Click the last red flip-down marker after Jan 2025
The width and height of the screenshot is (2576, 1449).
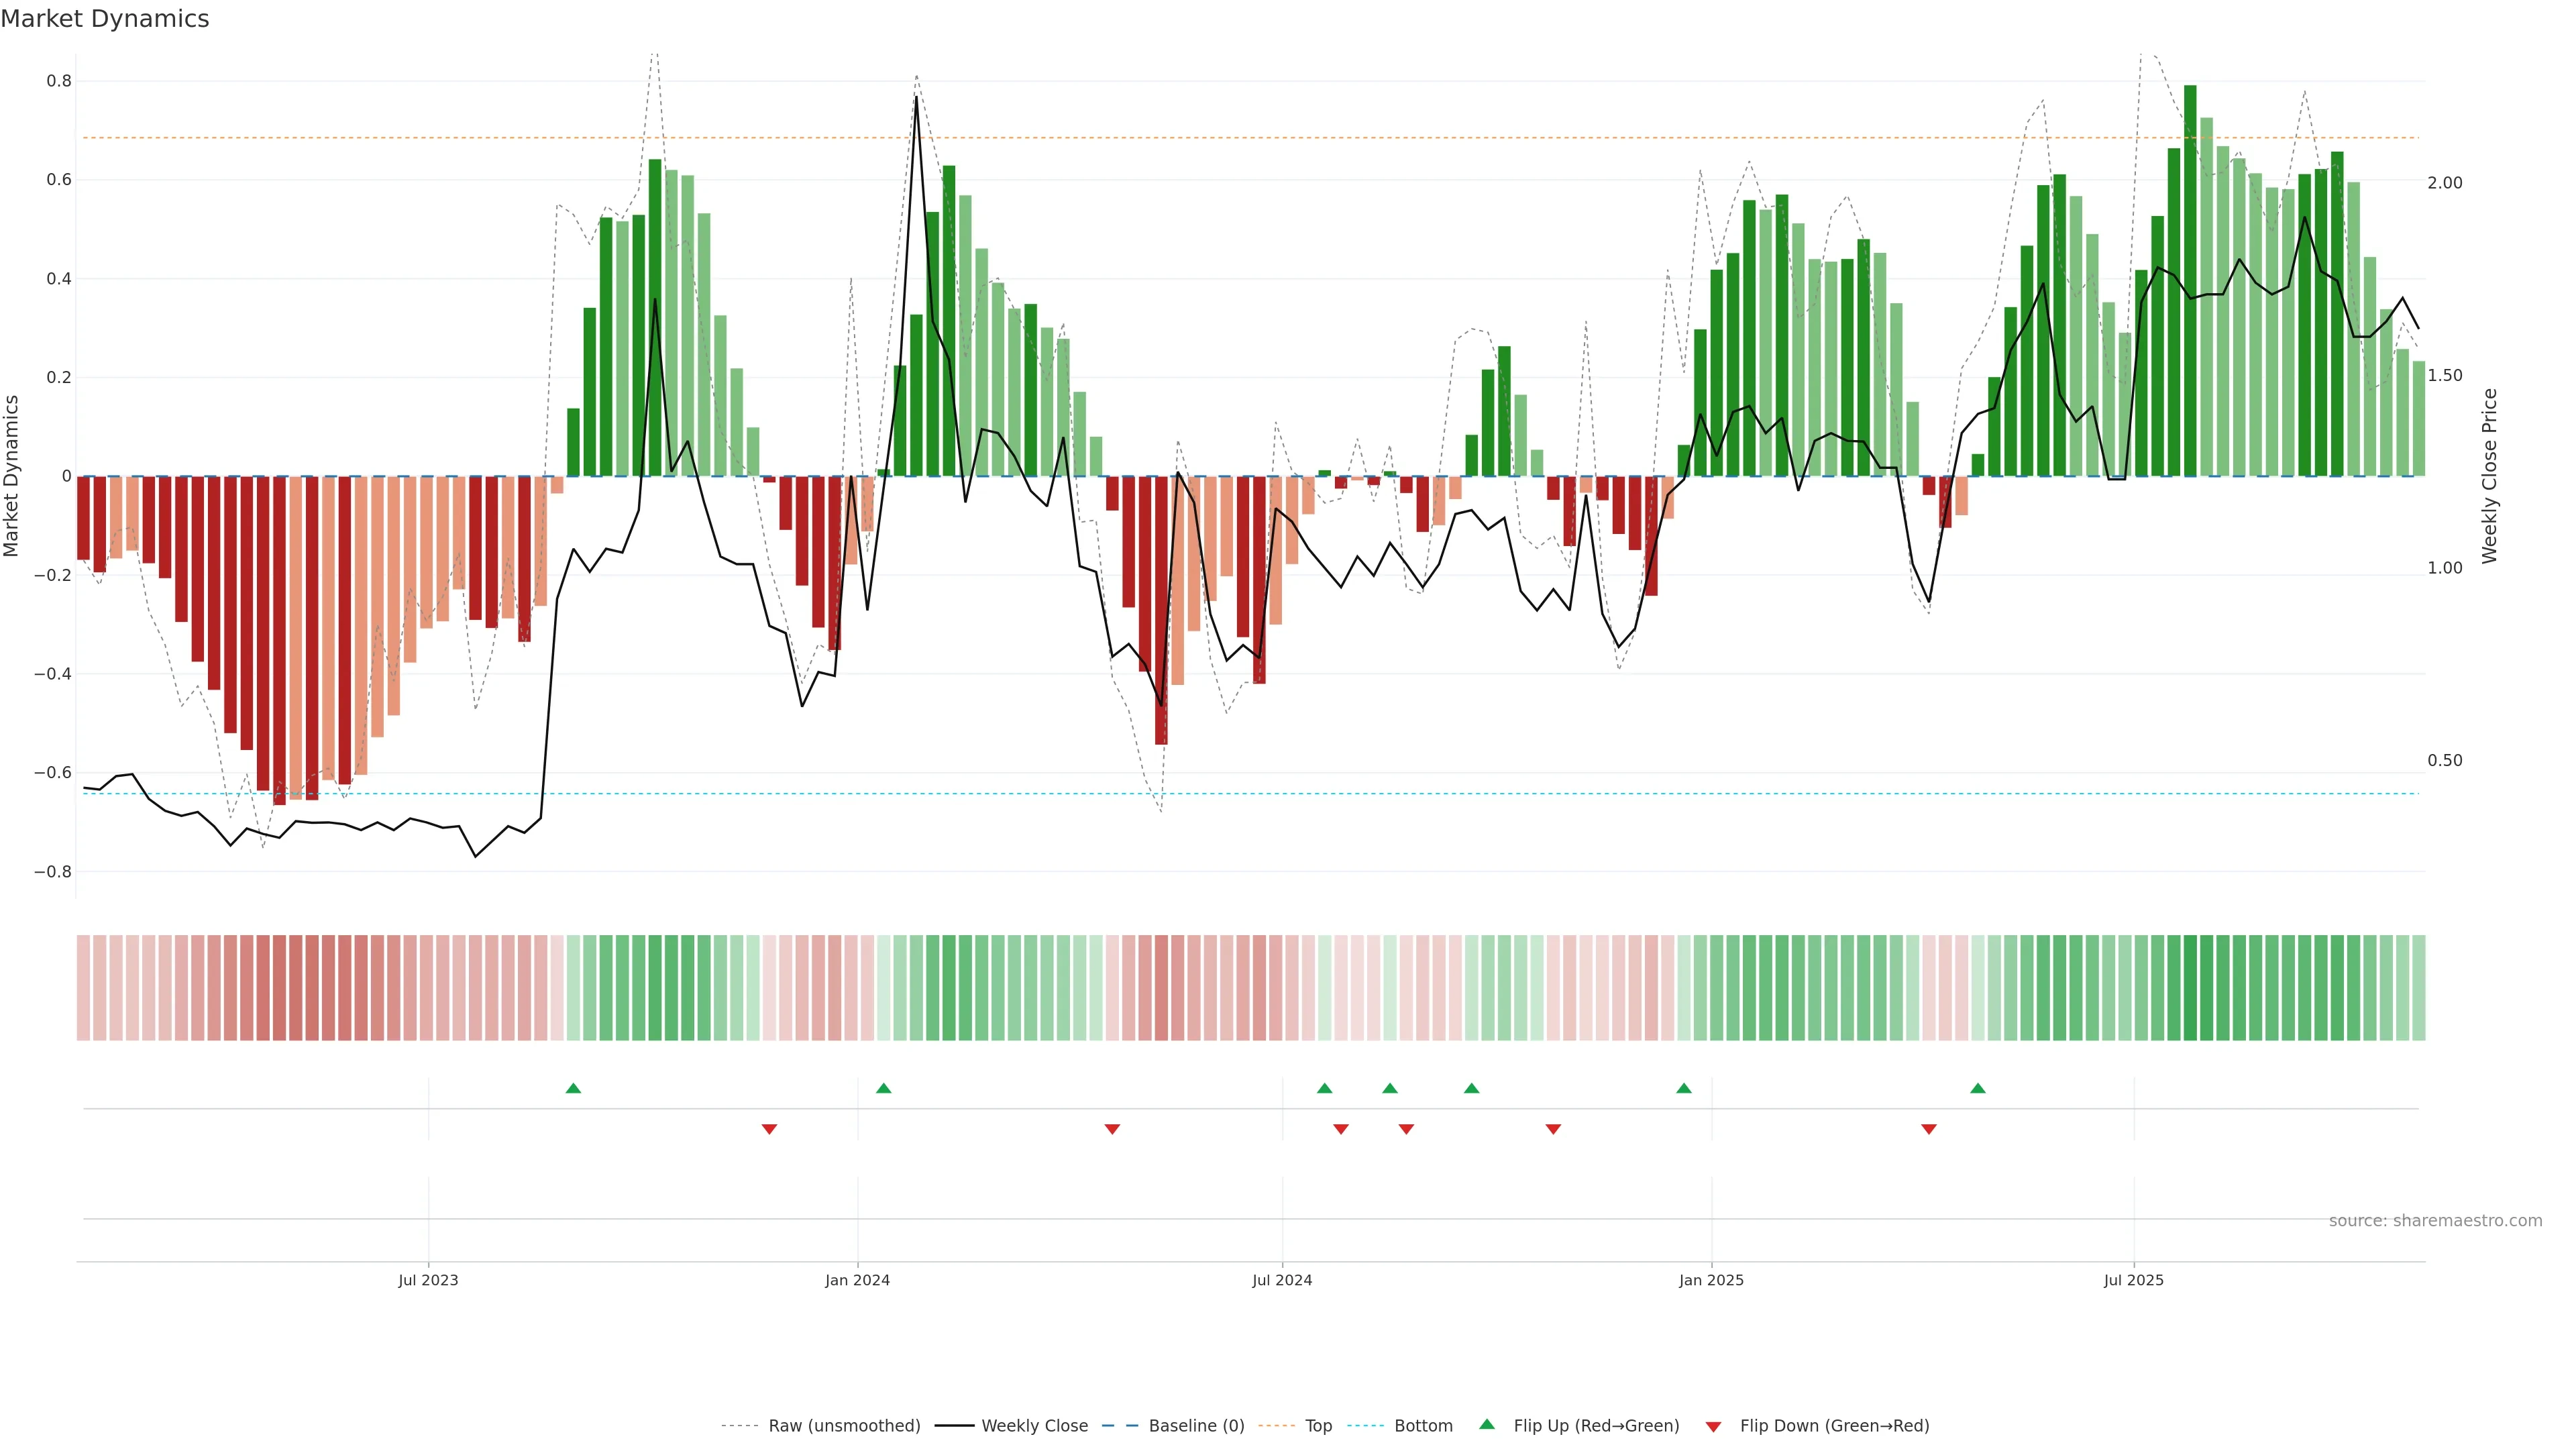click(x=1929, y=1129)
